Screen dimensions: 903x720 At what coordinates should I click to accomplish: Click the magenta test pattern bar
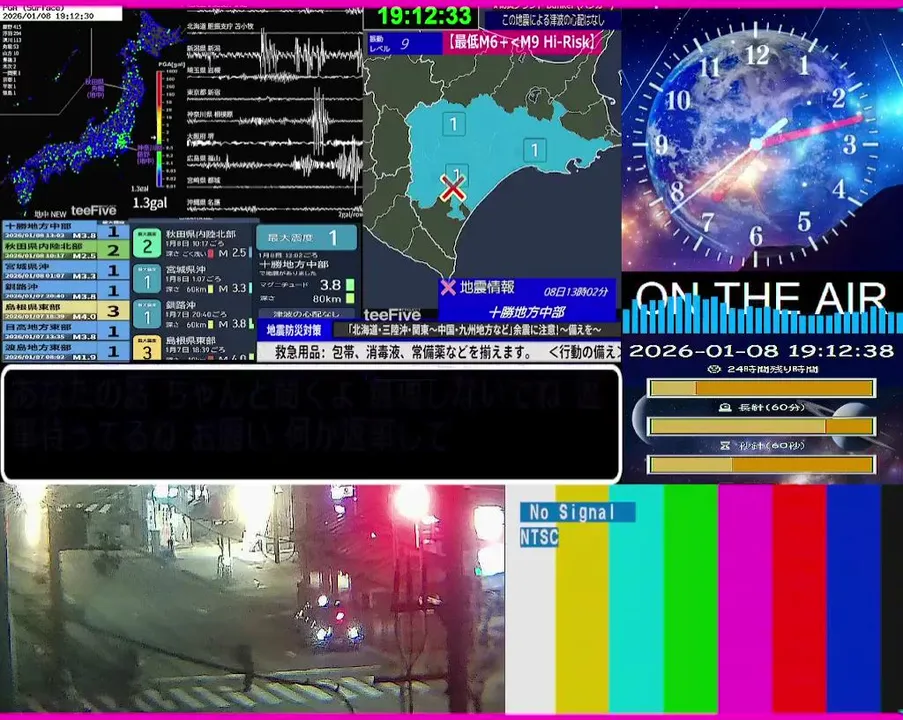click(745, 599)
